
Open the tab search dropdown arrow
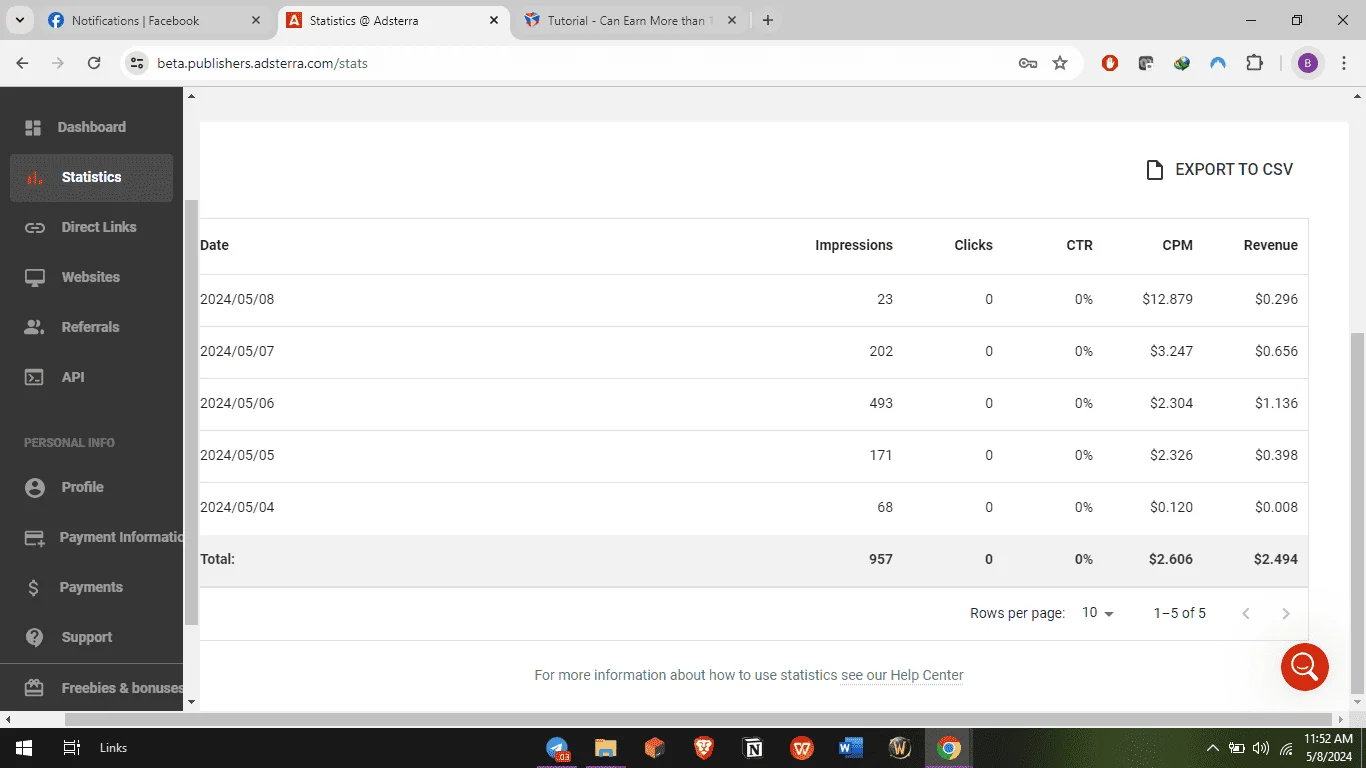[x=19, y=20]
